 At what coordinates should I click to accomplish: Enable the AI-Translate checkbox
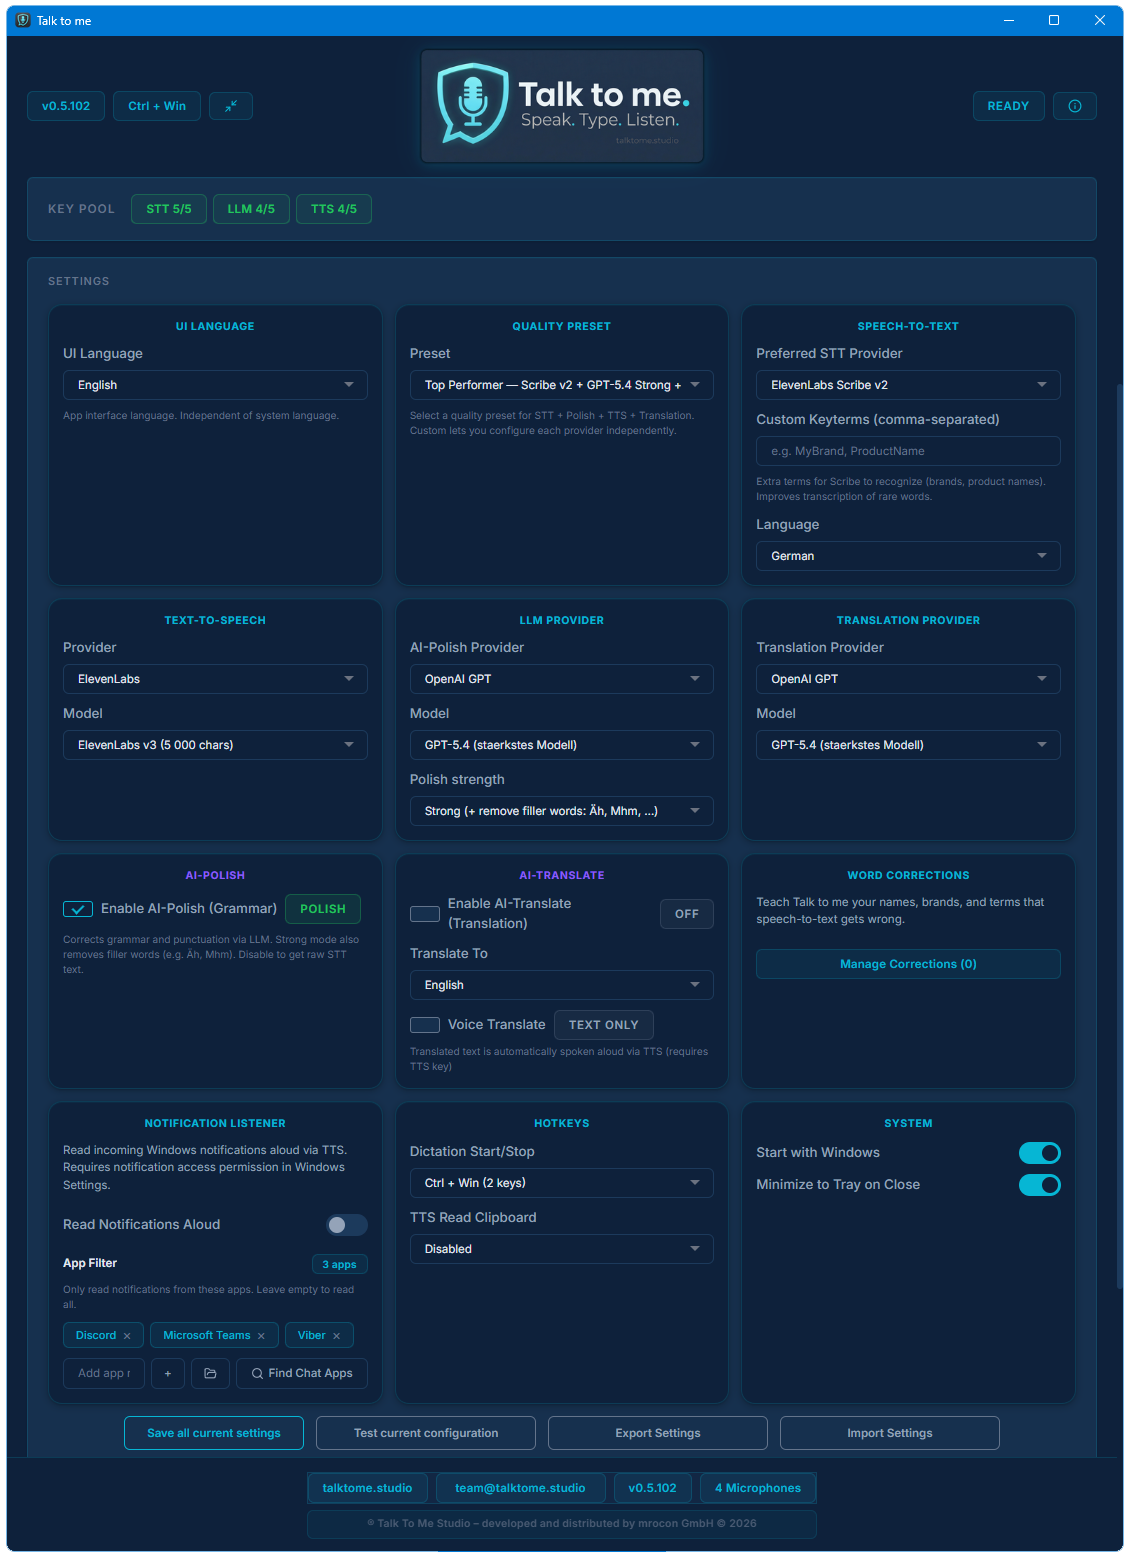click(425, 914)
